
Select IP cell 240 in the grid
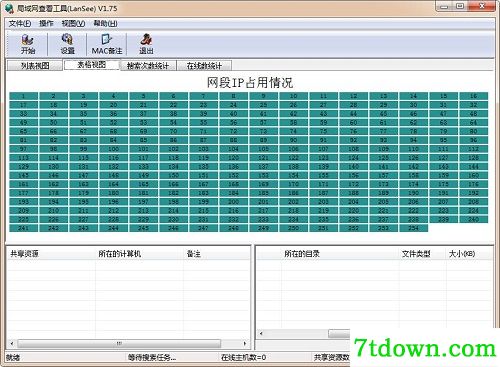[x=473, y=219]
